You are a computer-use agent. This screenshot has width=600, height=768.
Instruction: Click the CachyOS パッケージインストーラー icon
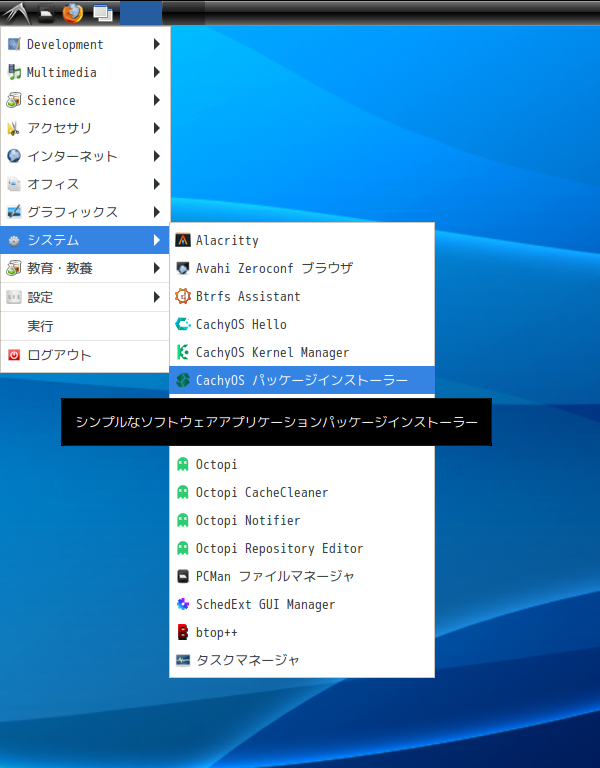(183, 380)
